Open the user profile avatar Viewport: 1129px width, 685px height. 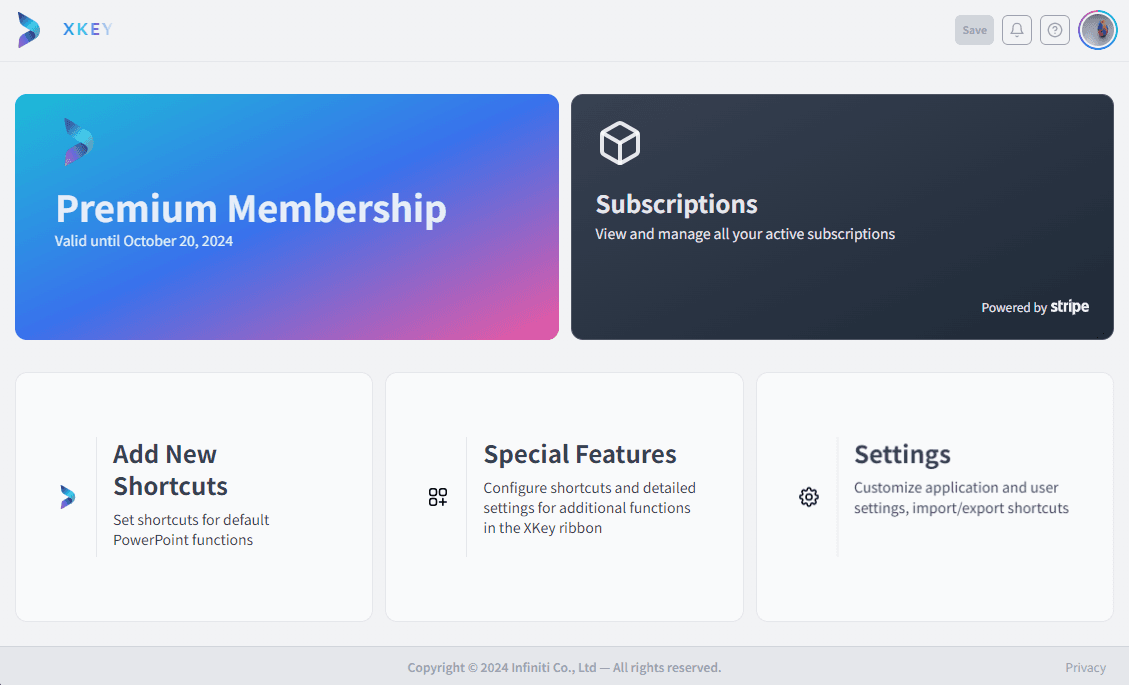pos(1097,30)
